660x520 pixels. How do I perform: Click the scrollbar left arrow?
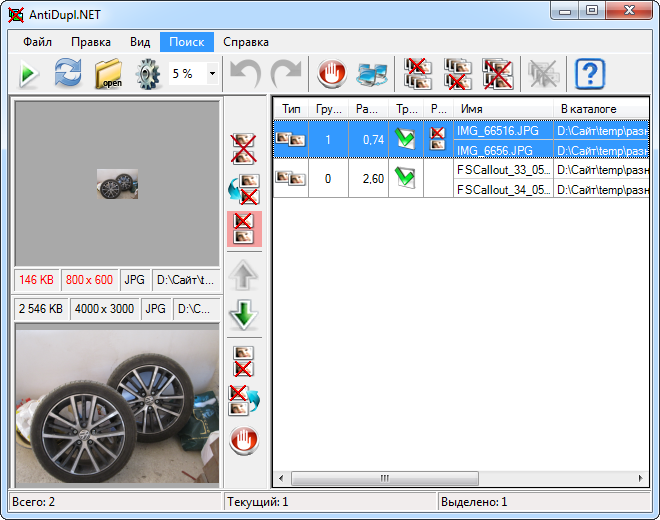point(281,478)
